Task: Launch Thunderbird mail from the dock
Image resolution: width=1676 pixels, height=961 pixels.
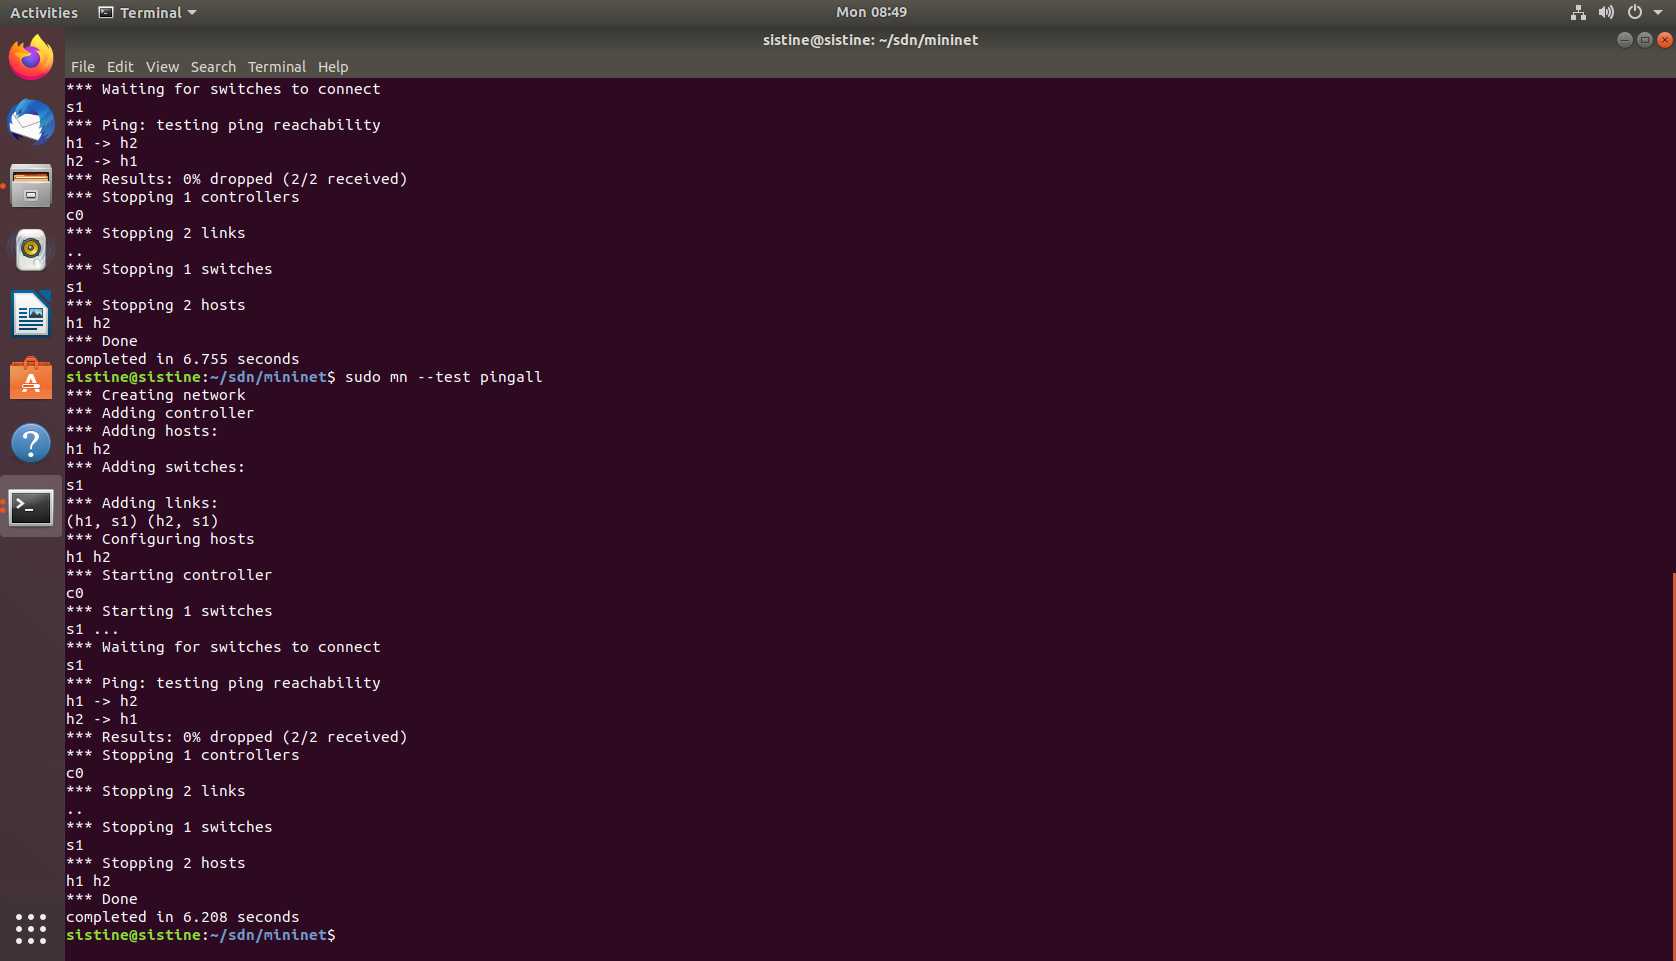Action: tap(31, 122)
